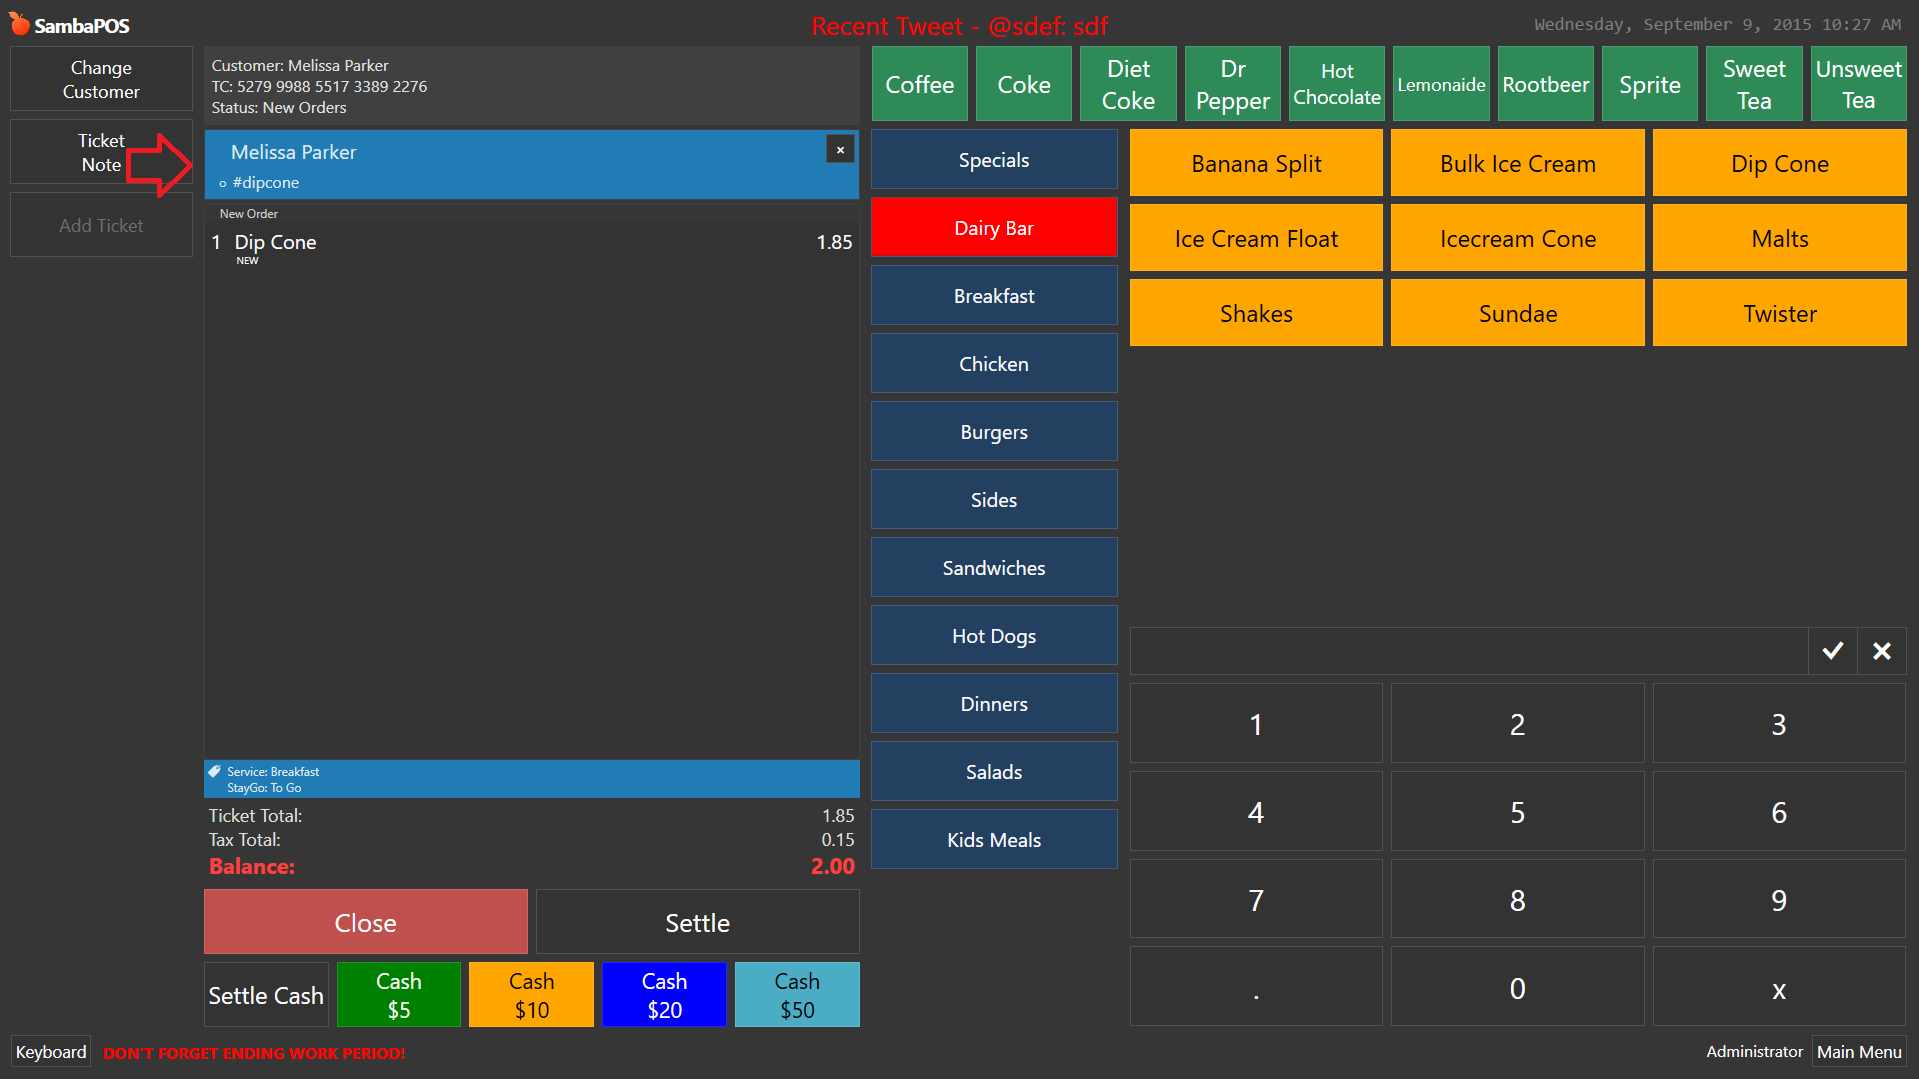Show the on-screen Keyboard
This screenshot has height=1079, width=1919.
(x=51, y=1052)
